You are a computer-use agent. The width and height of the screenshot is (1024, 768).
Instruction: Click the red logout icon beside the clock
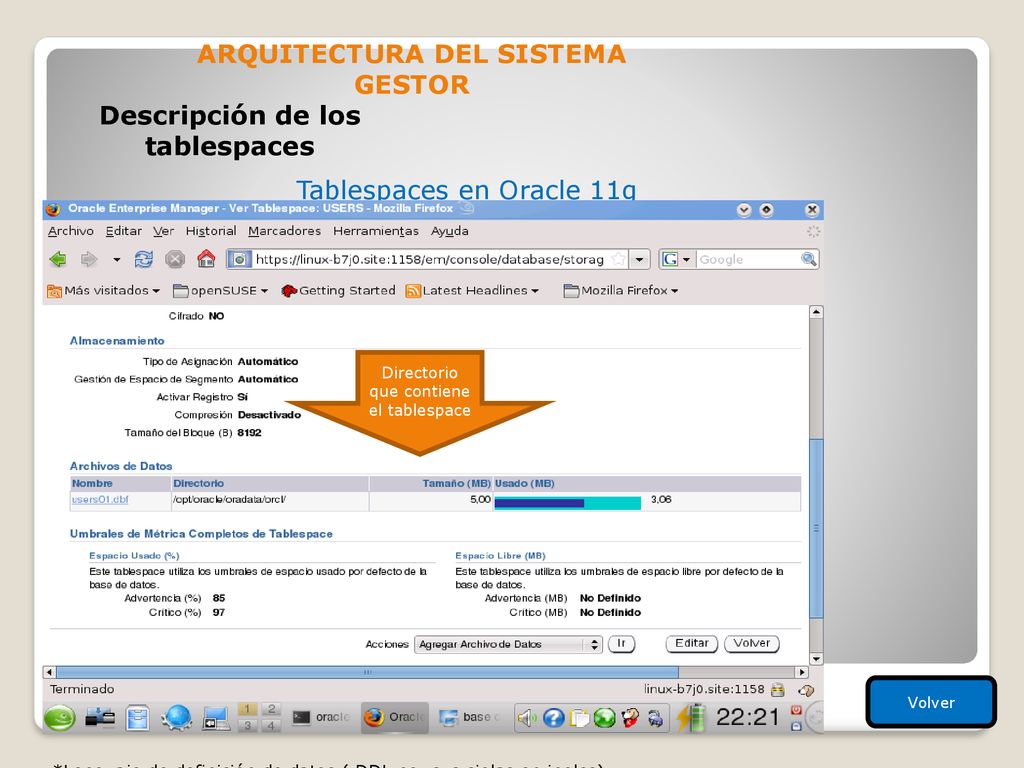[x=796, y=710]
